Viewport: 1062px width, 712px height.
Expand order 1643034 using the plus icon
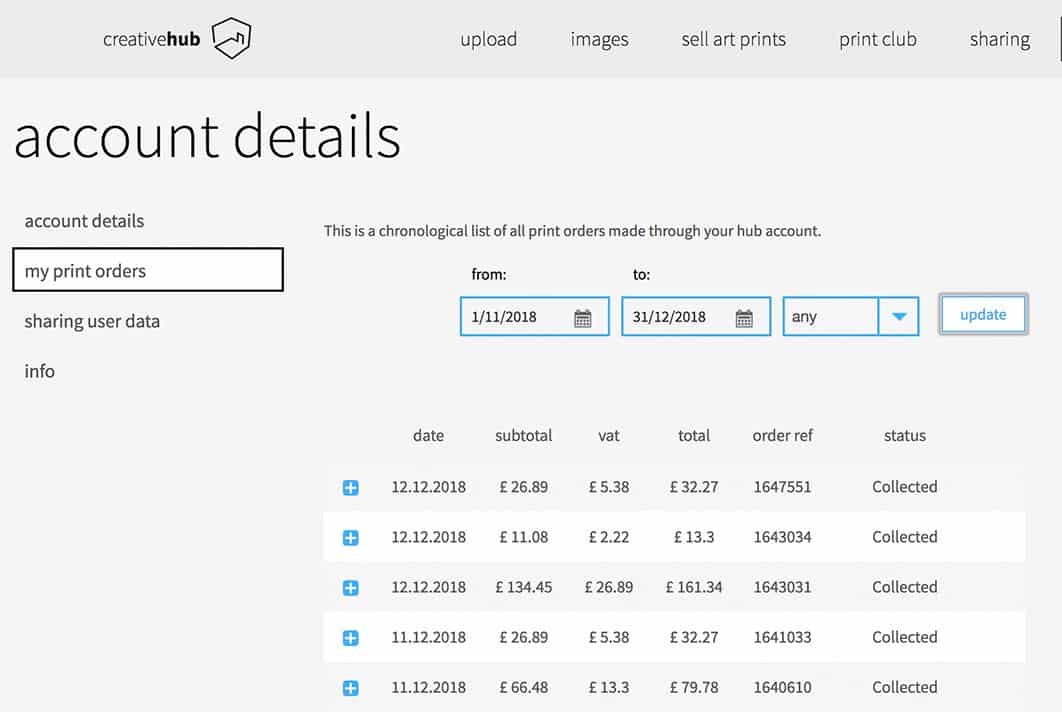pos(351,538)
